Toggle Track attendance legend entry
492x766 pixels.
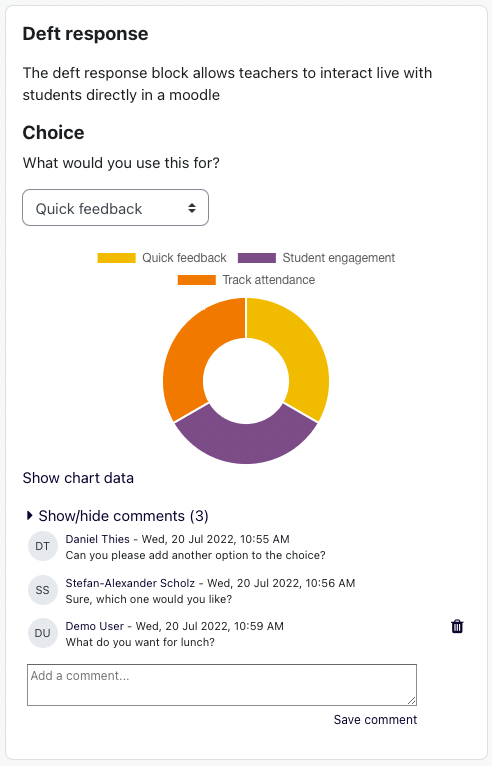point(246,280)
